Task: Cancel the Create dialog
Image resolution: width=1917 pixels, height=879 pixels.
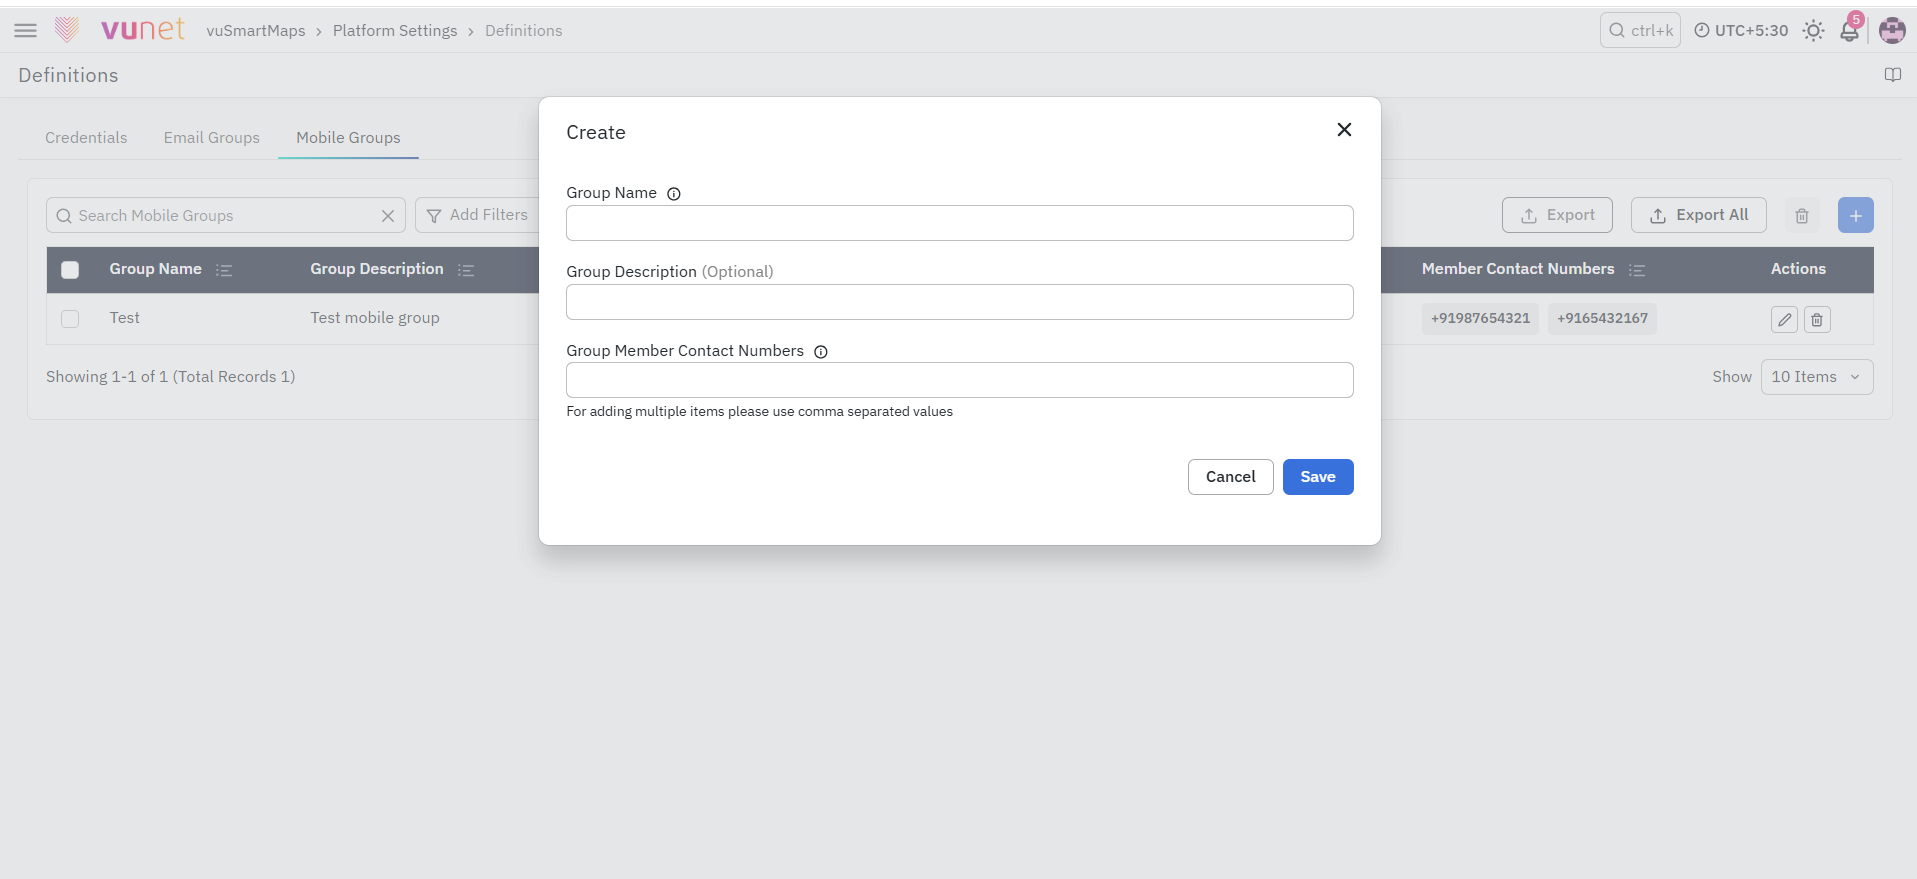Action: pyautogui.click(x=1230, y=477)
